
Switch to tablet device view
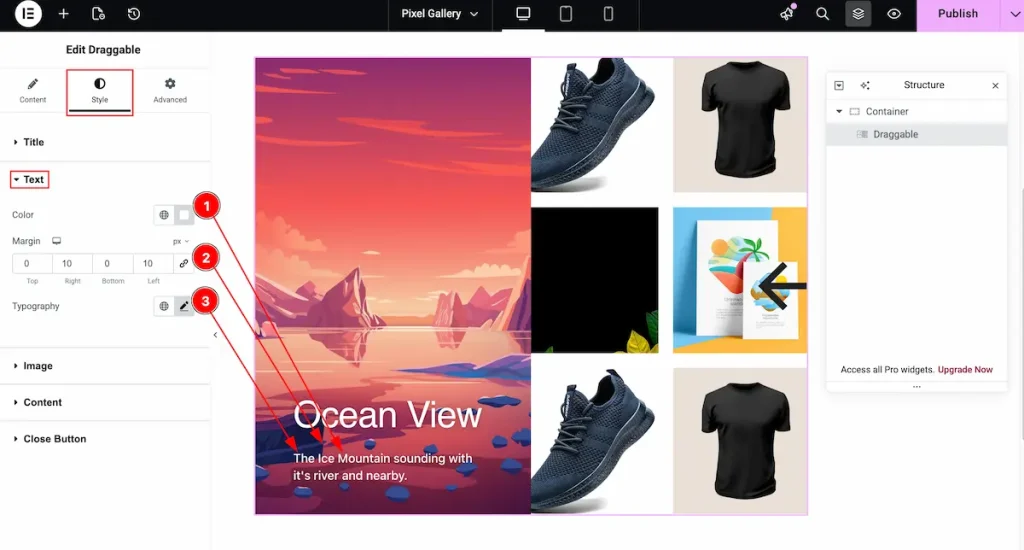(x=566, y=14)
